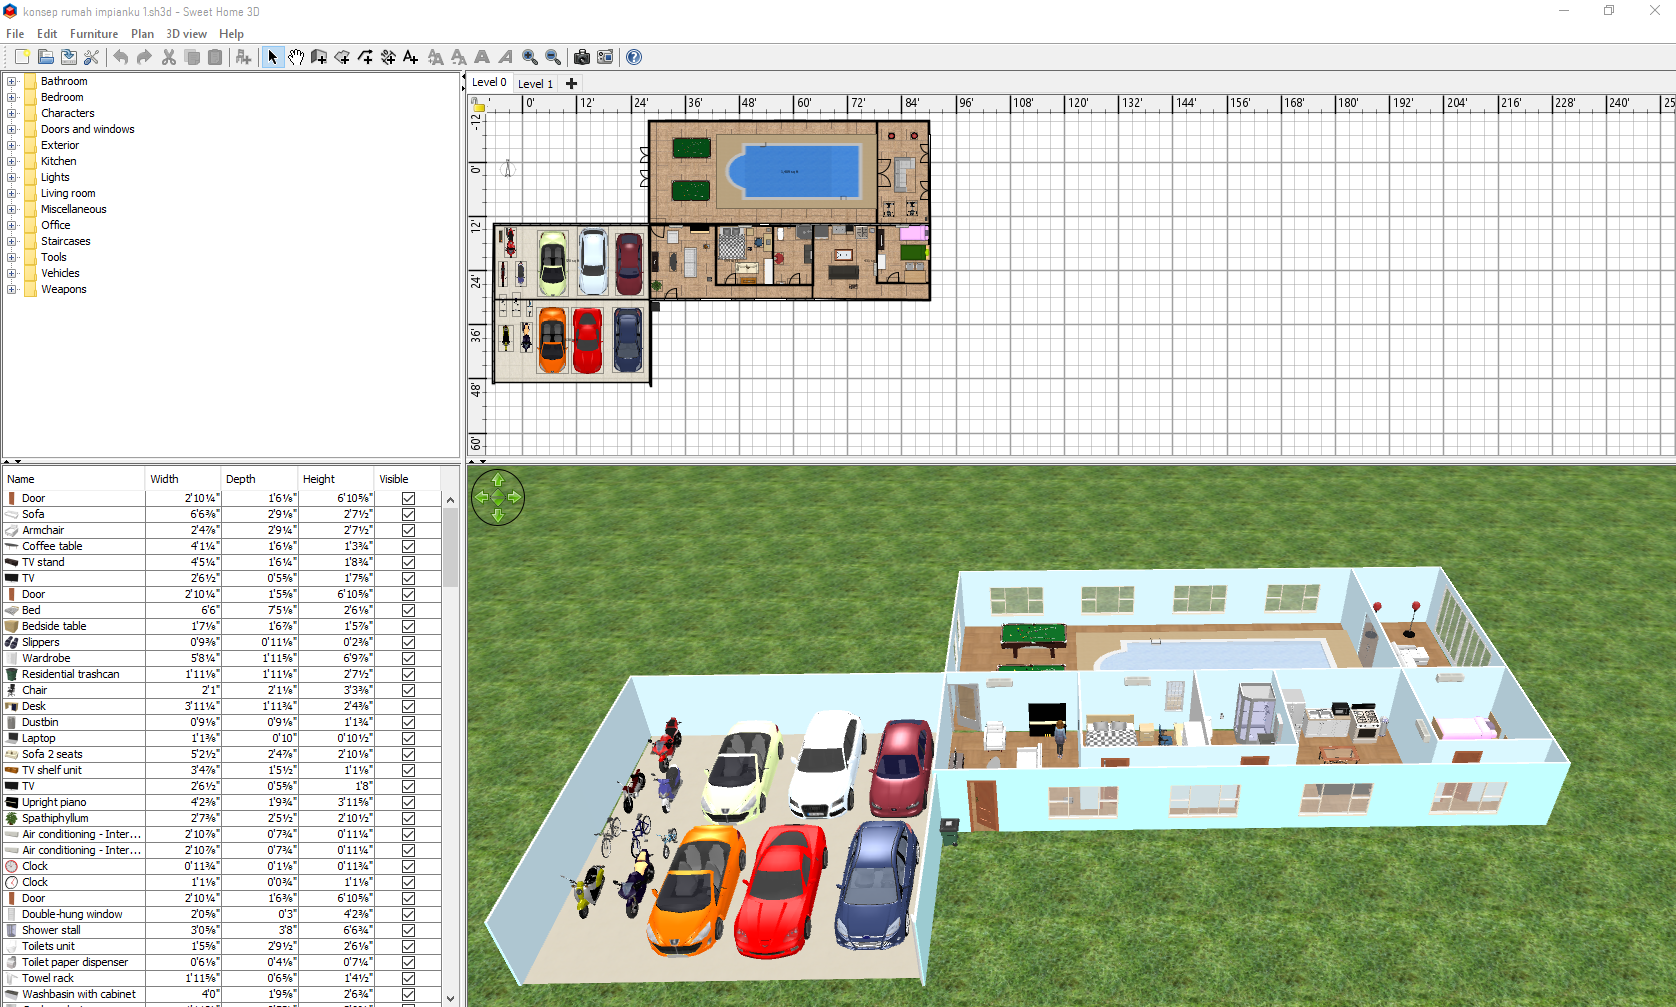Sort furniture list by Width column

[182, 479]
